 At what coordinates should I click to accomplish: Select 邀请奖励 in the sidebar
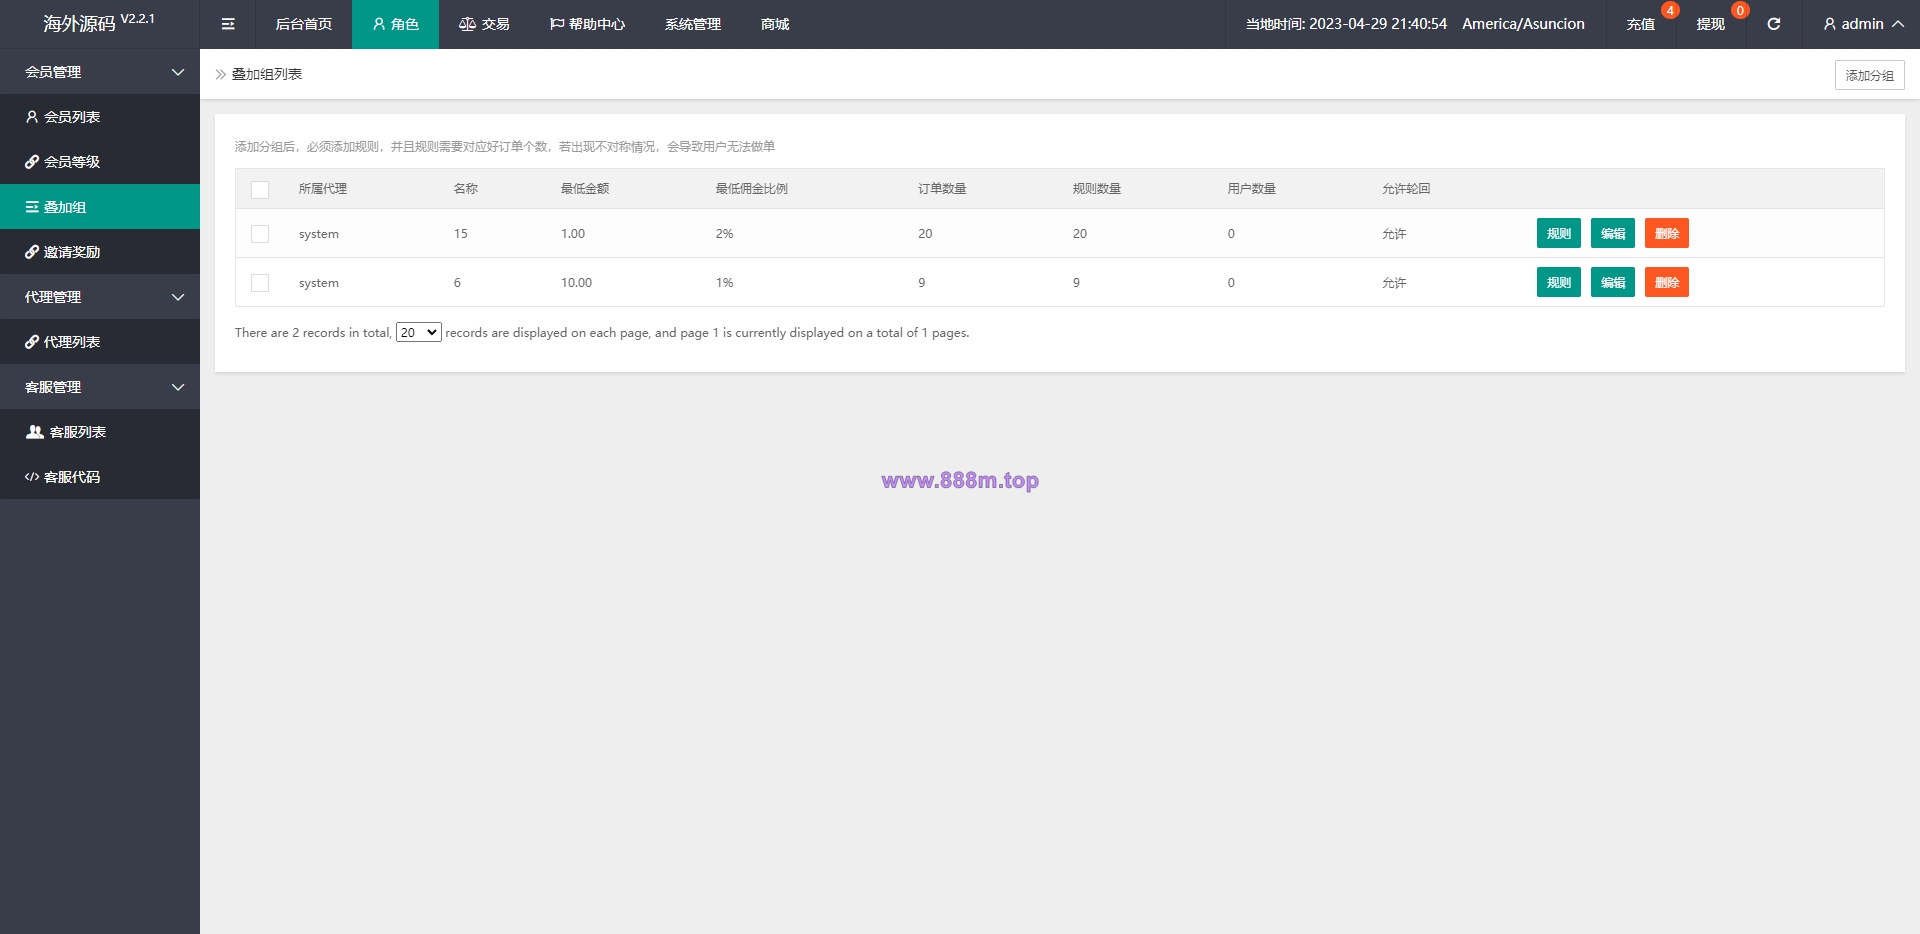pos(100,252)
